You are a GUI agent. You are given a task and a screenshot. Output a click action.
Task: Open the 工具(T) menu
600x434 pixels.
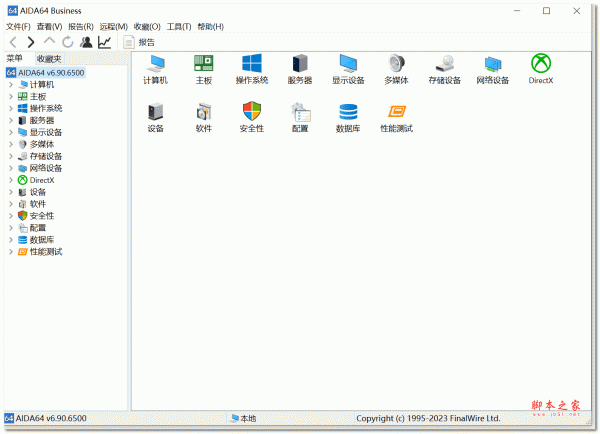coord(179,26)
